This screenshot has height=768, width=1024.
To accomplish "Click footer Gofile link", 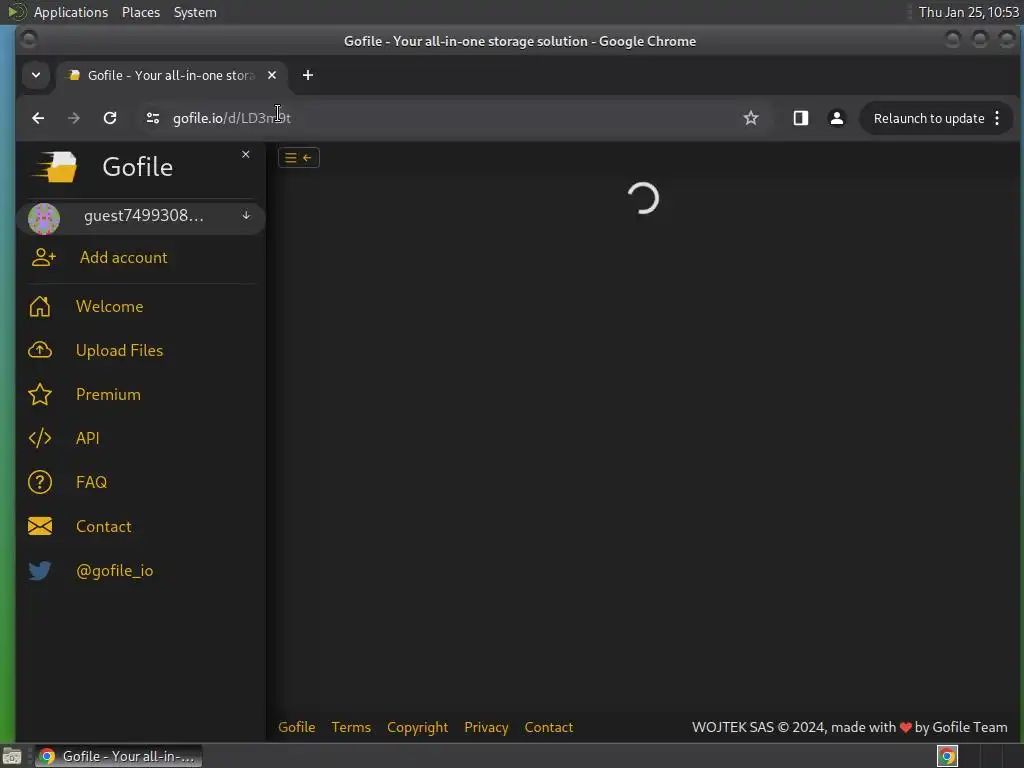I will pos(296,727).
